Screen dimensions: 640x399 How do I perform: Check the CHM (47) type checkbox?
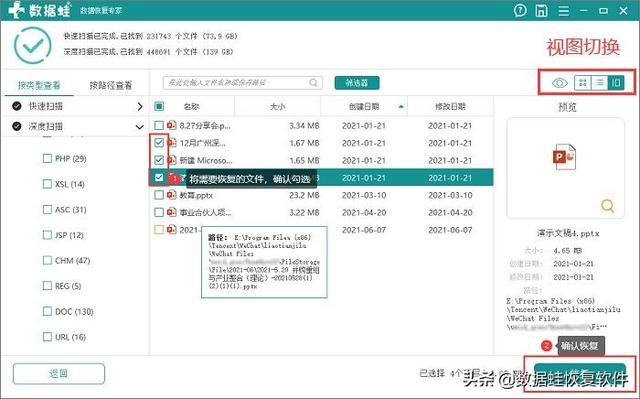(x=47, y=260)
